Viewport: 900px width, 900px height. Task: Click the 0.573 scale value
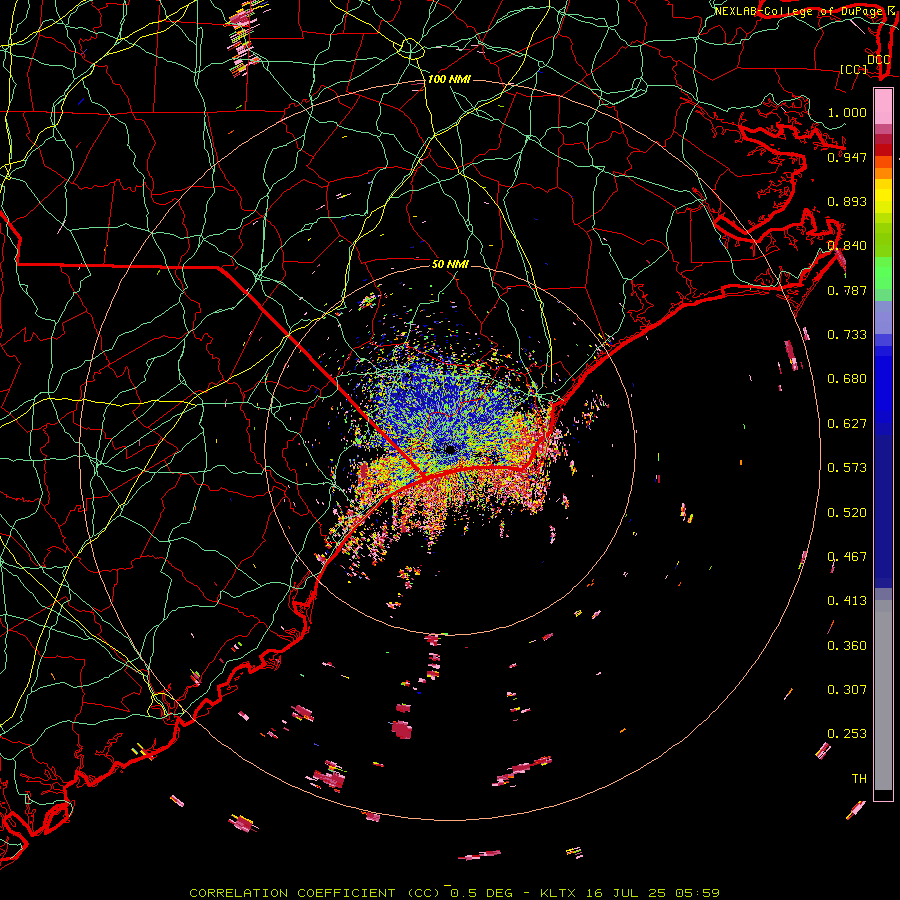click(x=847, y=468)
